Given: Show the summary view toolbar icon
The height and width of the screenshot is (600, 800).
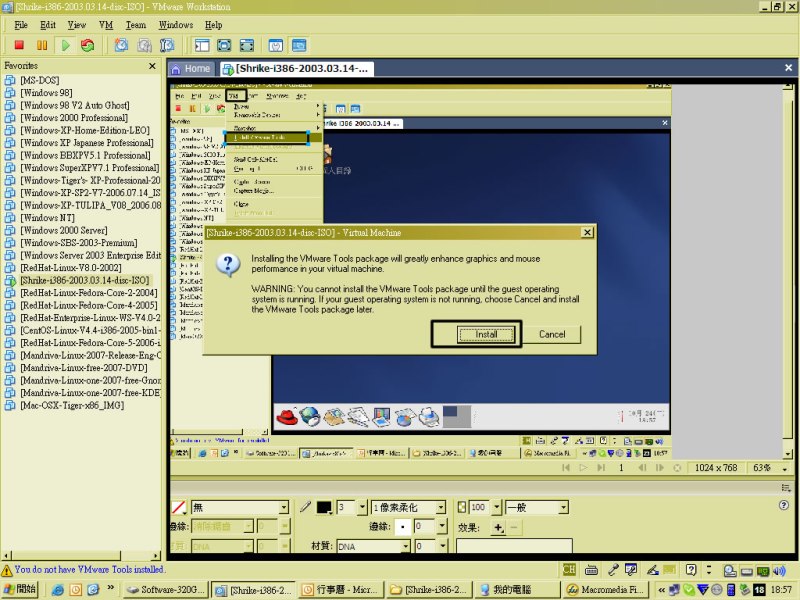Looking at the screenshot, I should click(276, 45).
